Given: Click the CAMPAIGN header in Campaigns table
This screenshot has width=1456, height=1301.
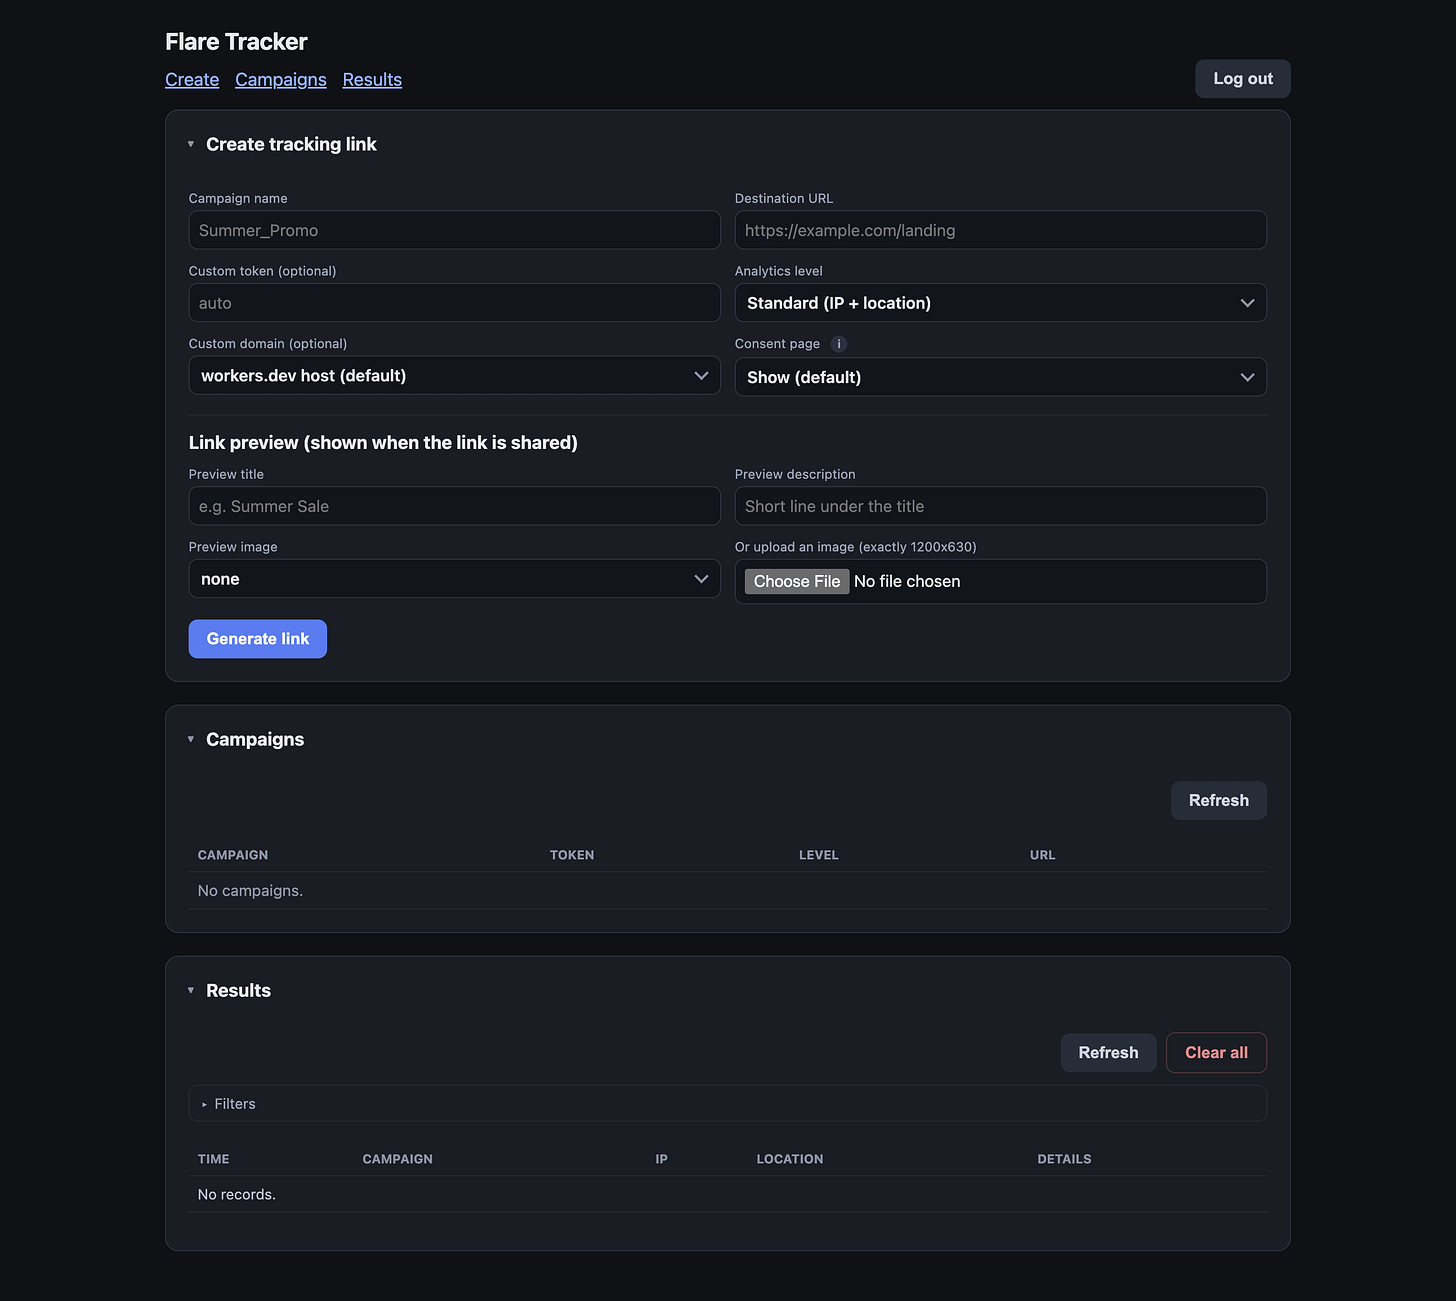Looking at the screenshot, I should [x=233, y=855].
